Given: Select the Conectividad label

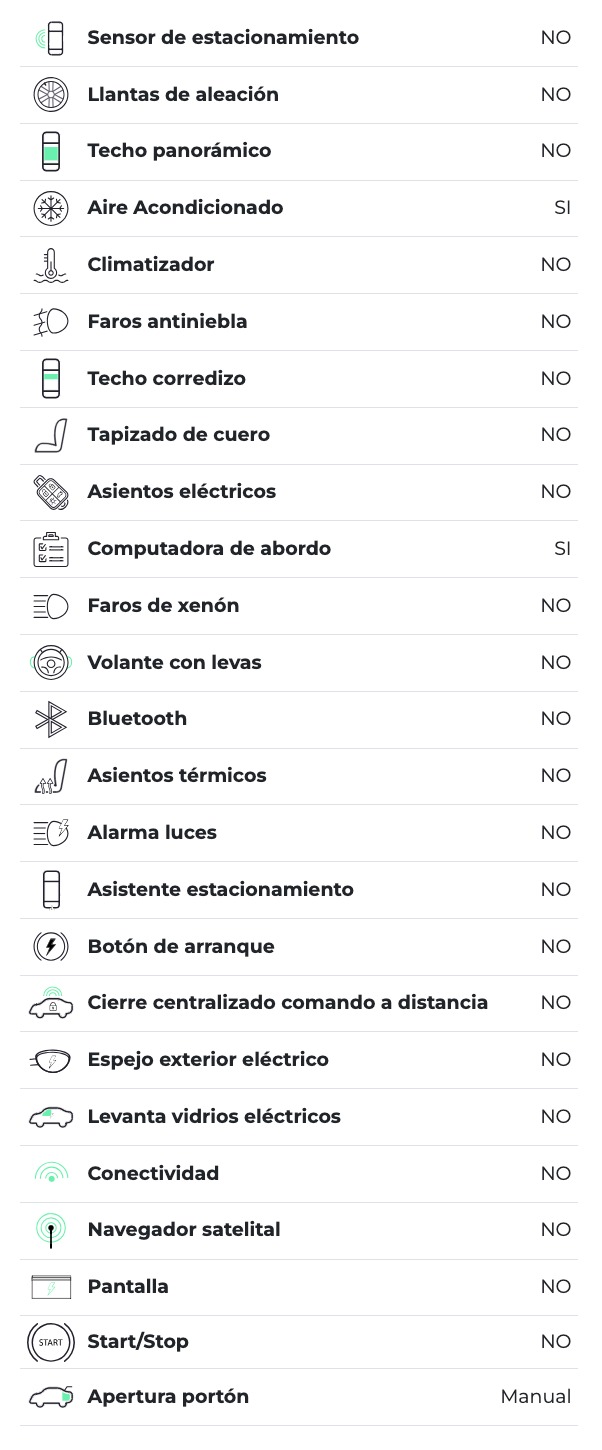Looking at the screenshot, I should (153, 1173).
